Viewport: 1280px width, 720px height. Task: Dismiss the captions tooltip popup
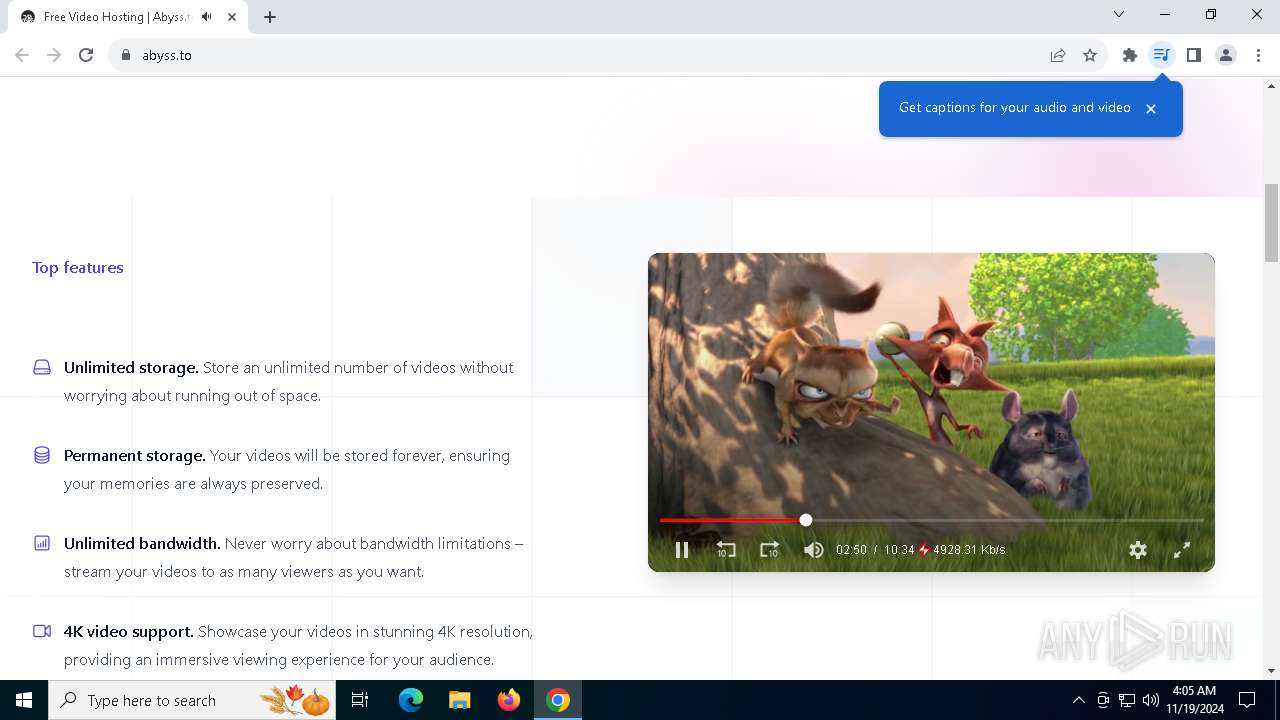click(1151, 109)
